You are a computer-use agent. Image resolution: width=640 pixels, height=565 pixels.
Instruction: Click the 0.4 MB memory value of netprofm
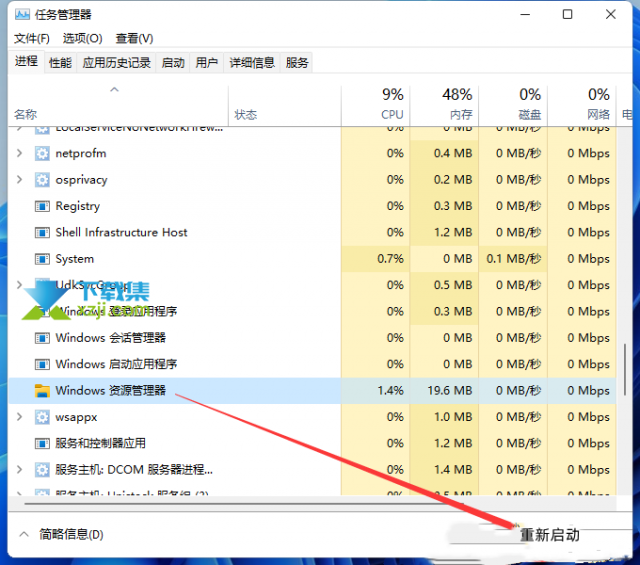pyautogui.click(x=453, y=153)
